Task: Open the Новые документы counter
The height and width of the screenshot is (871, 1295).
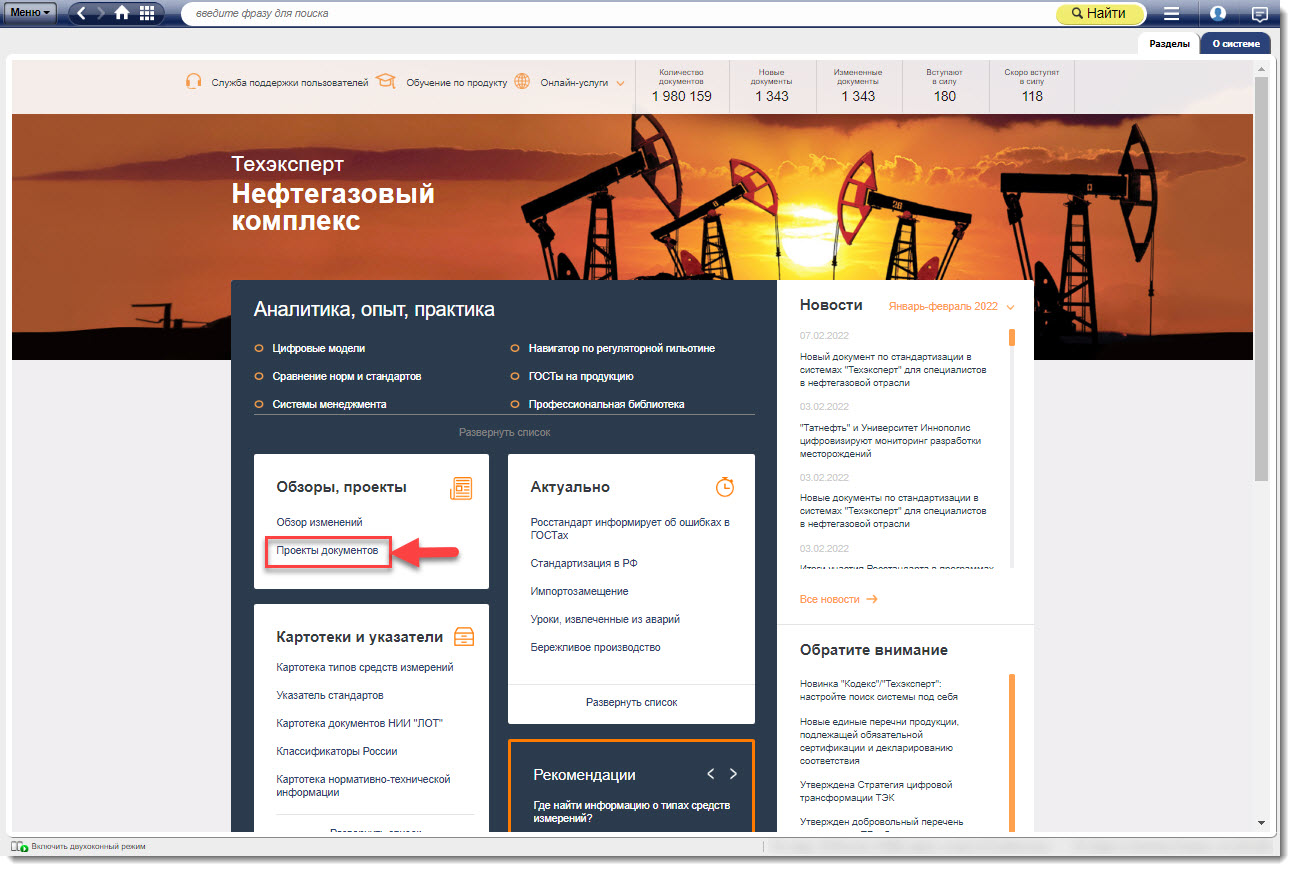Action: 771,86
